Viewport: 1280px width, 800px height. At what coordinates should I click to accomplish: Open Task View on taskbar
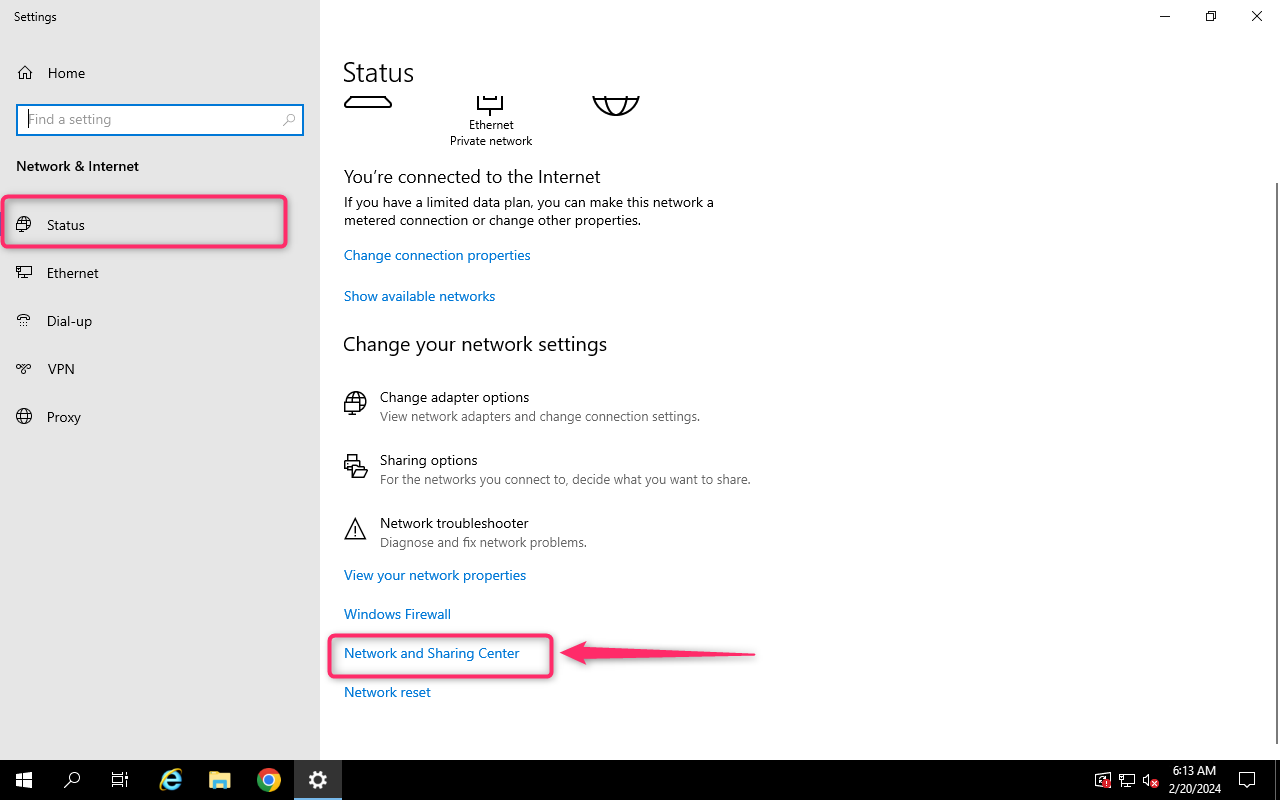120,780
